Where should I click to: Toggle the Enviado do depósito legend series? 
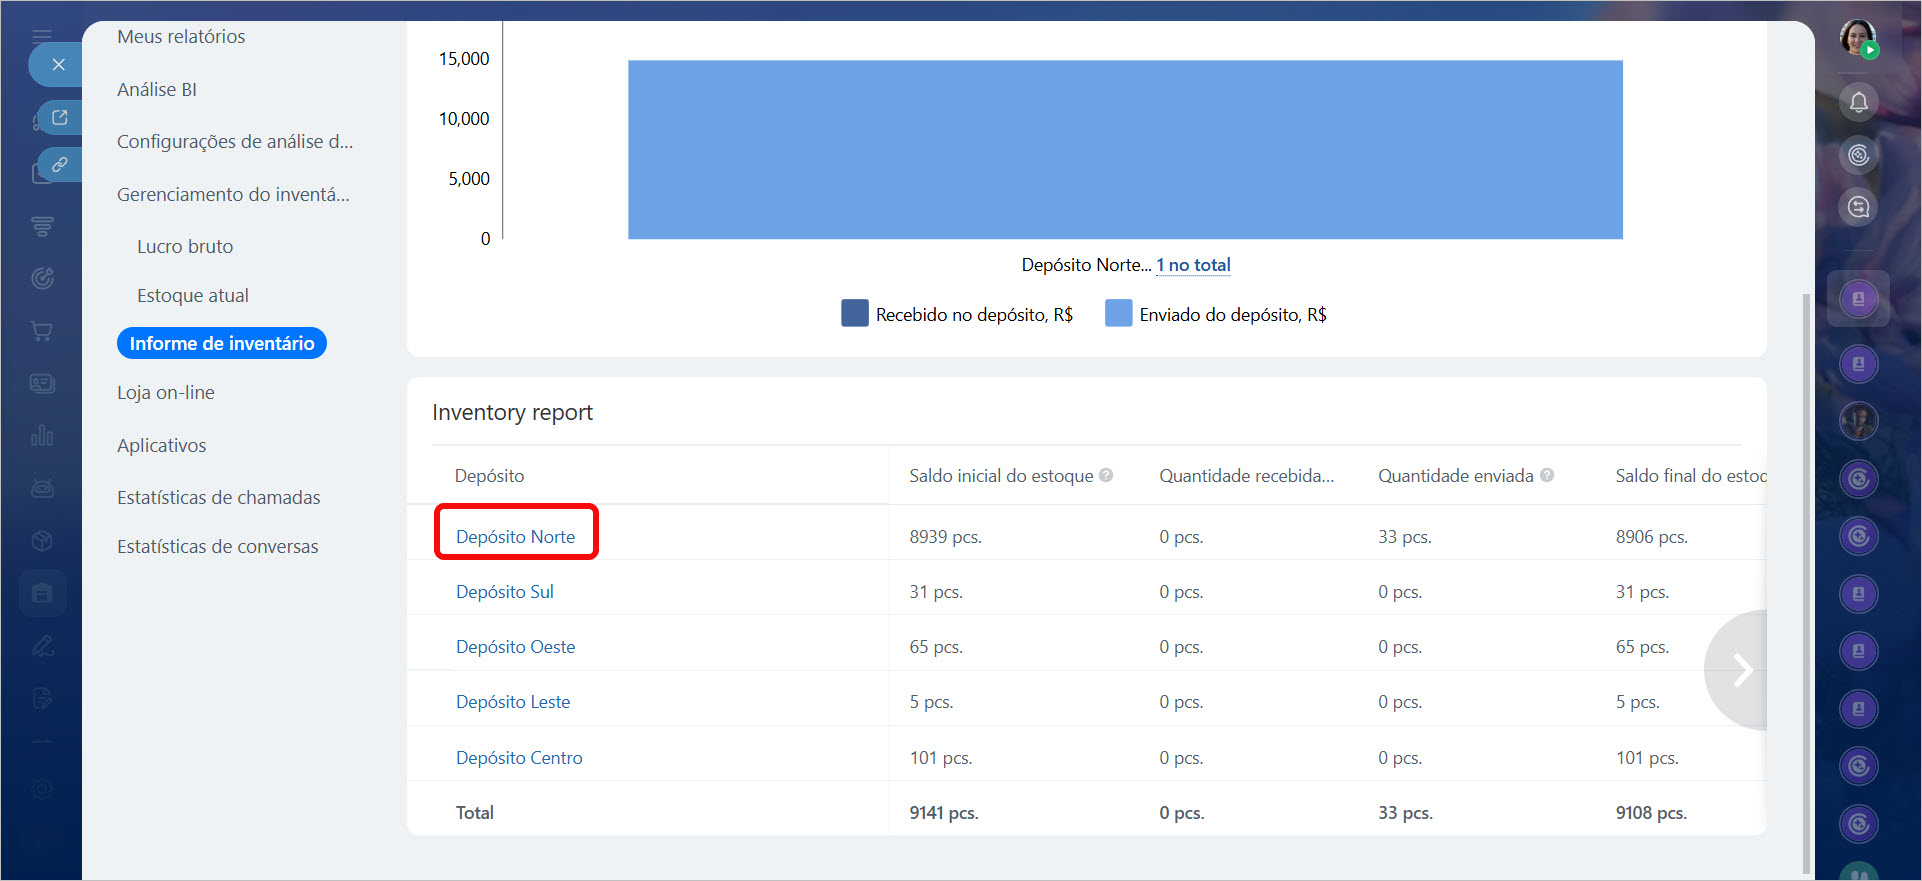coord(1216,314)
